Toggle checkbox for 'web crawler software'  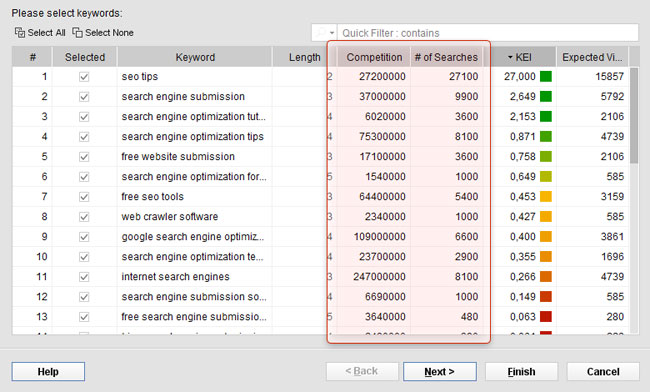coord(84,217)
